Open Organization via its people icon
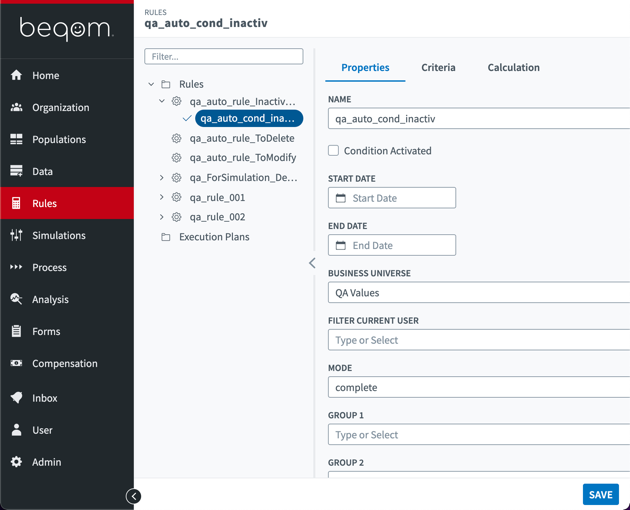This screenshot has width=630, height=510. 16,107
